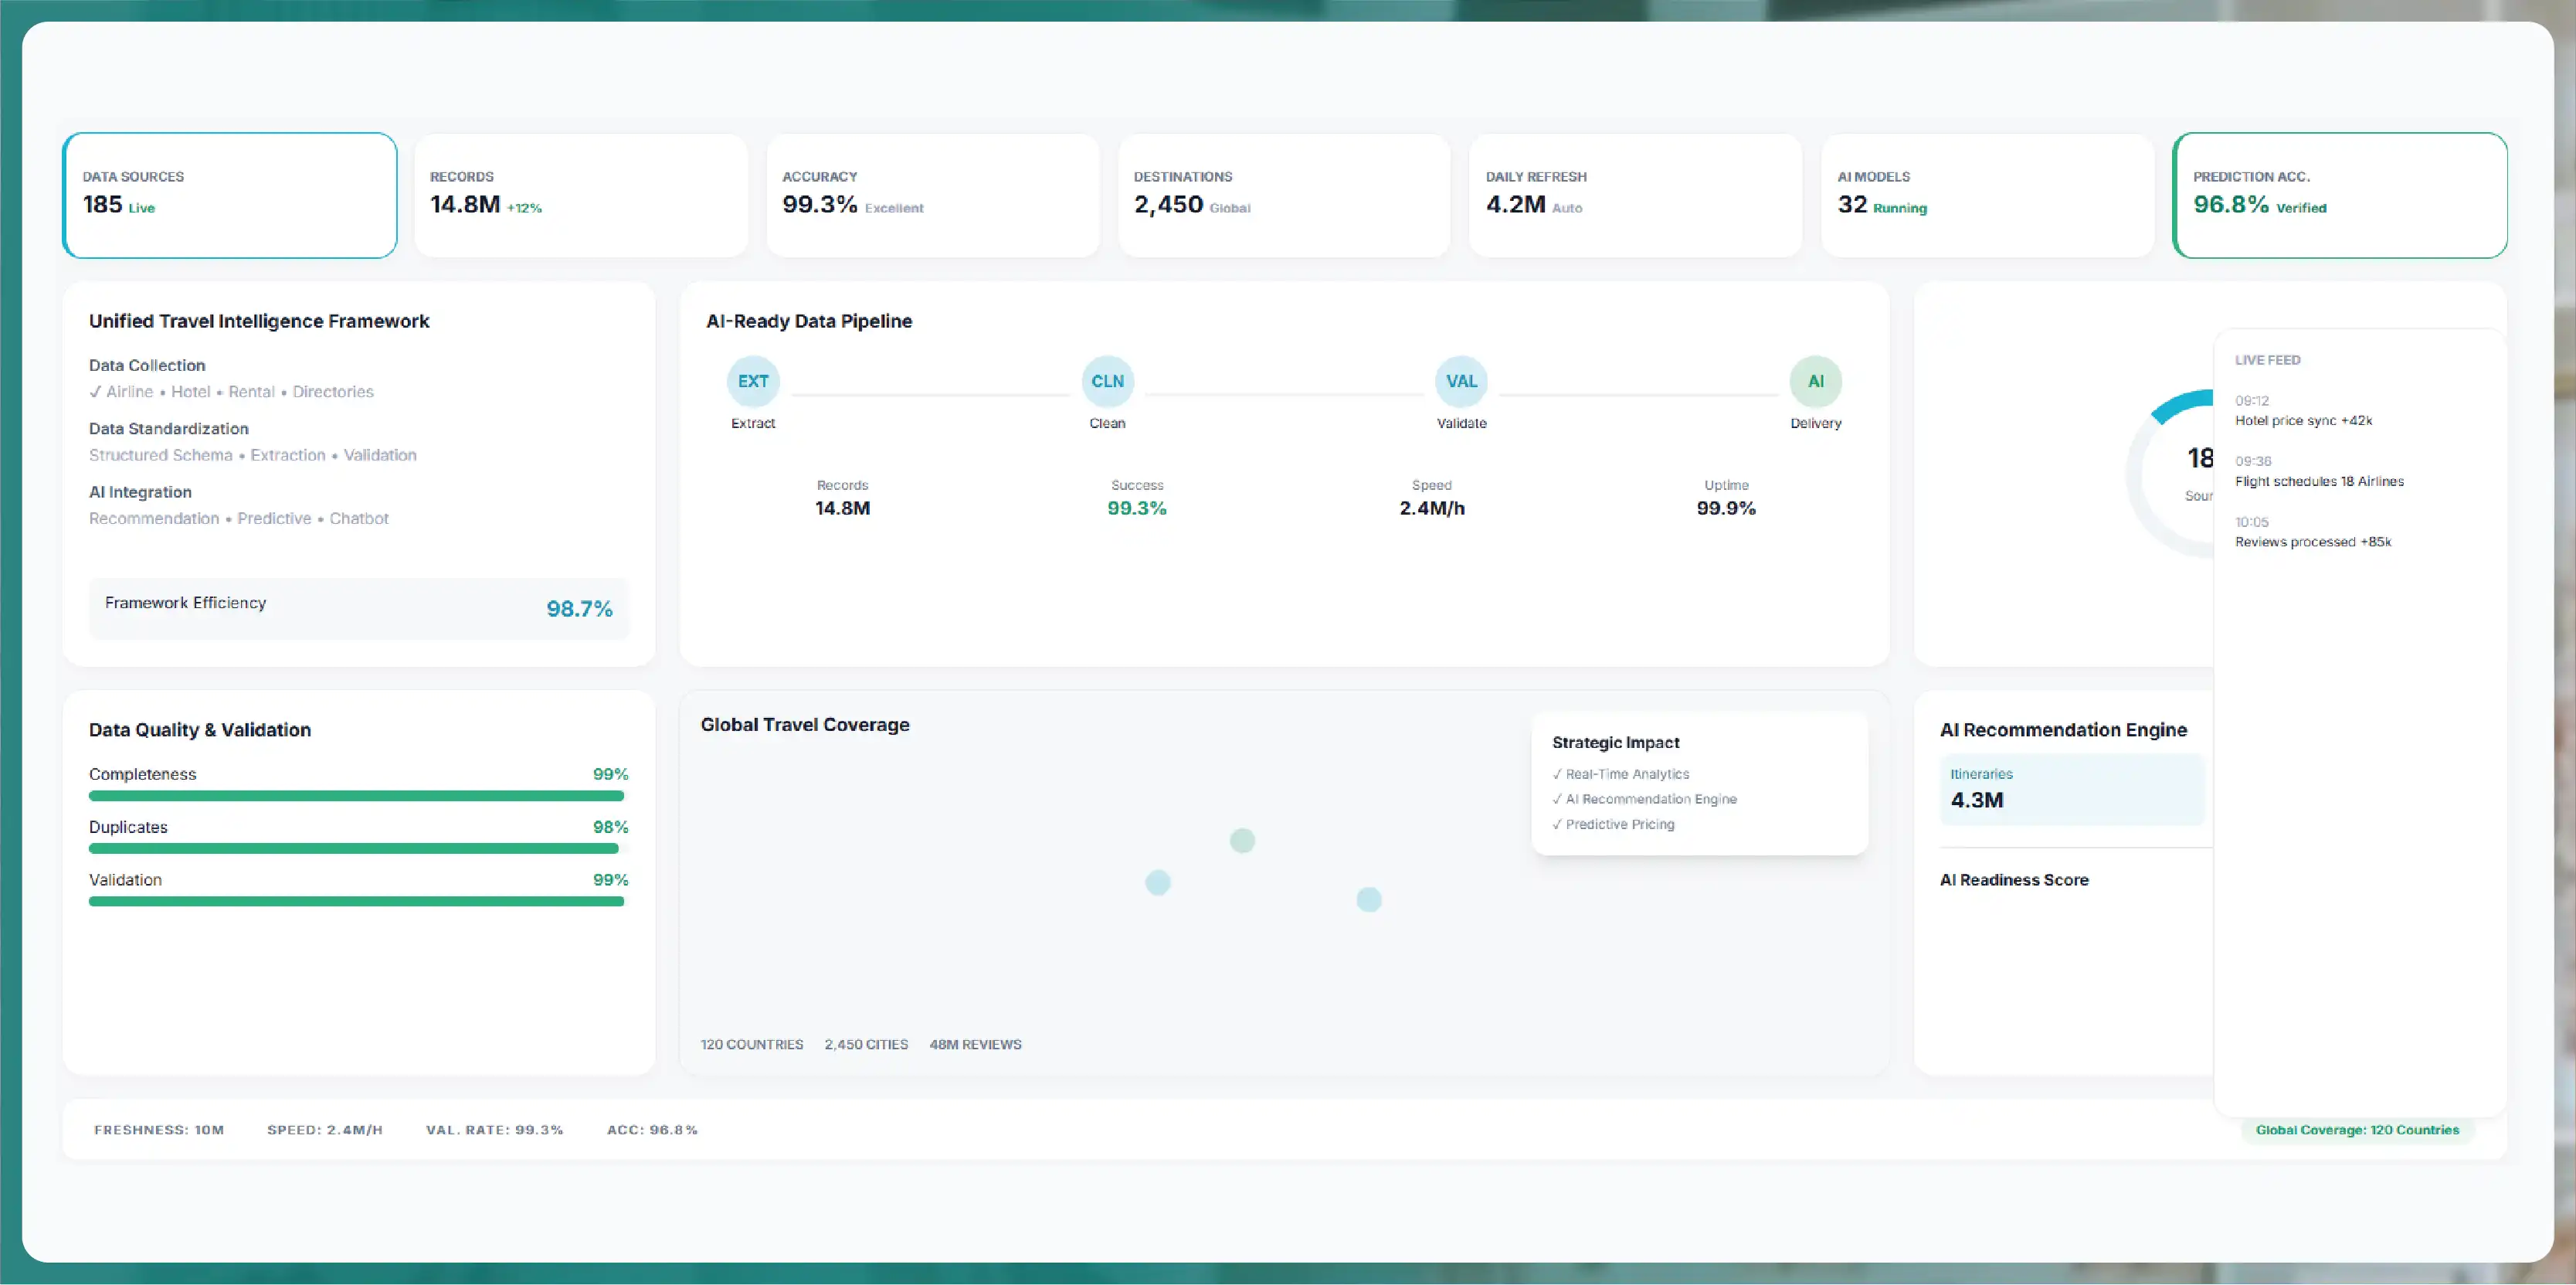2576x1285 pixels.
Task: Open the AI Delivery pipeline stage icon
Action: click(x=1815, y=381)
